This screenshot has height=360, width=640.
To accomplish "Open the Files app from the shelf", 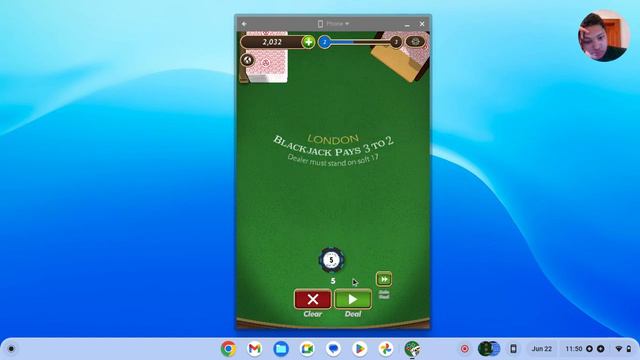I will pos(281,349).
